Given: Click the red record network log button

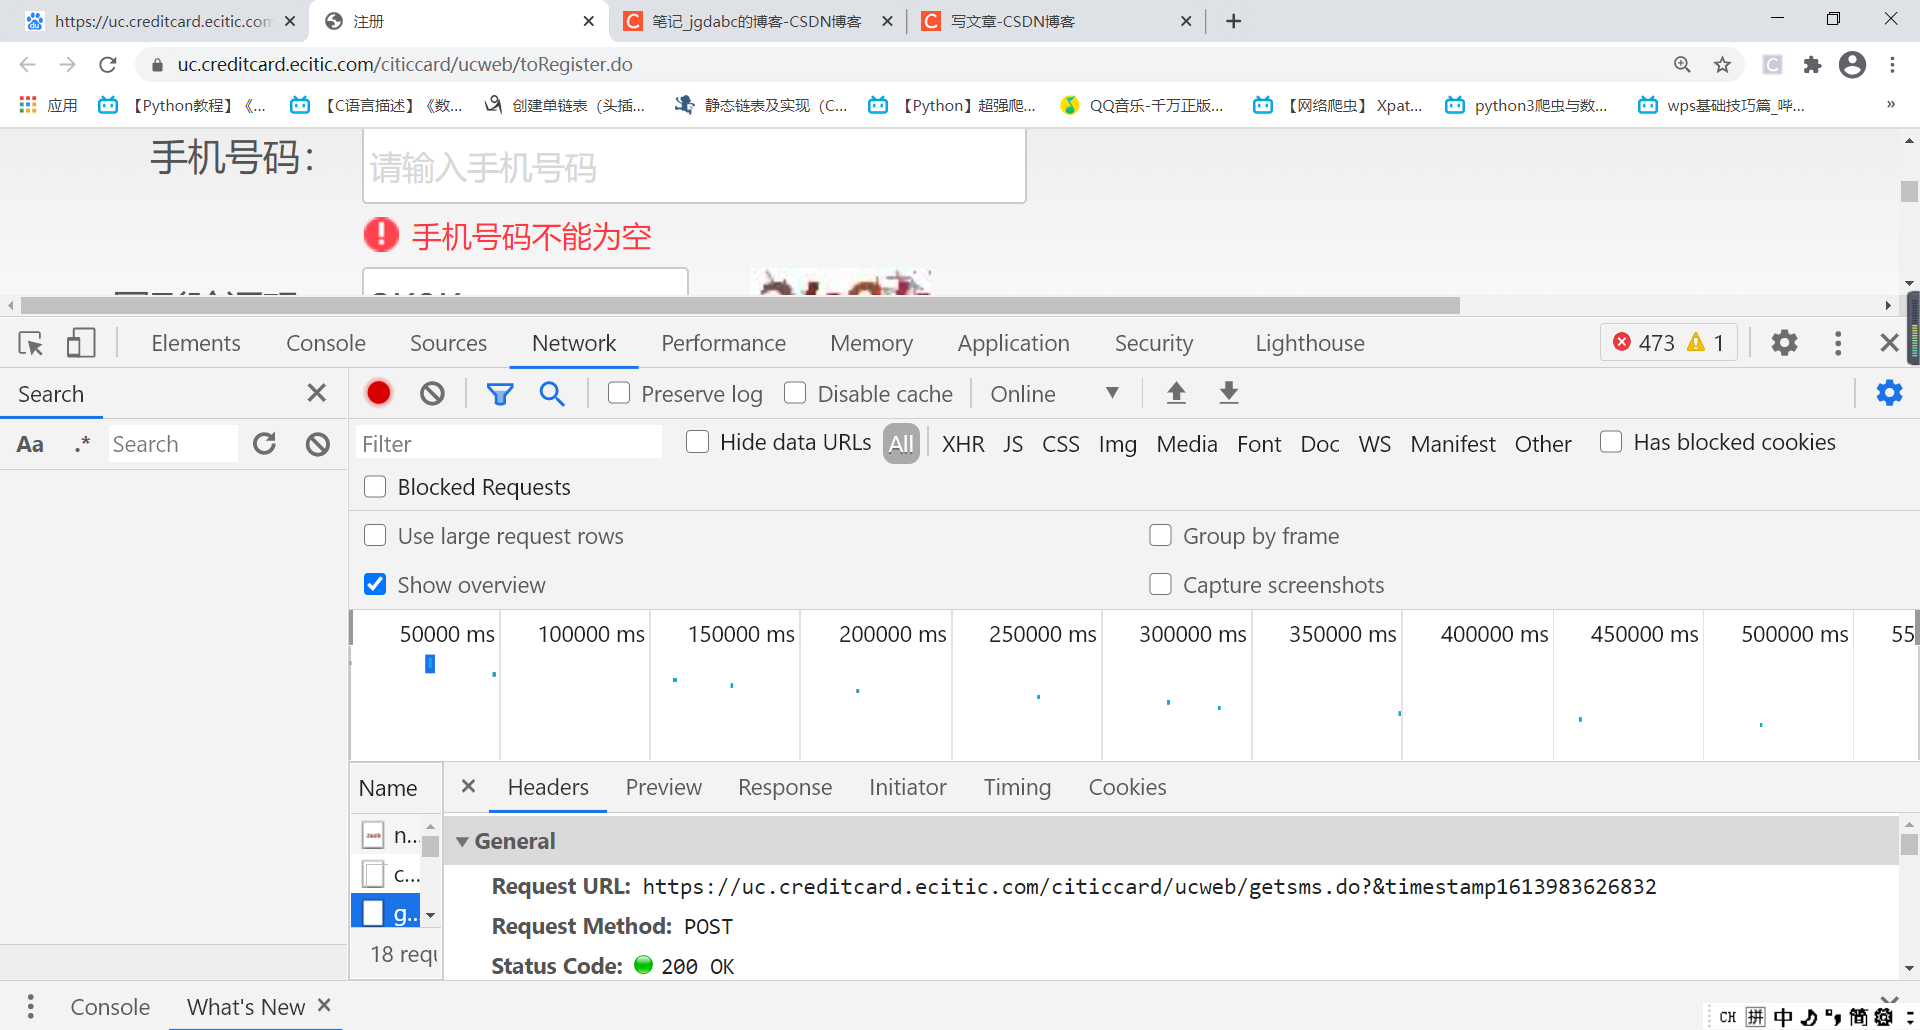Looking at the screenshot, I should pos(379,393).
